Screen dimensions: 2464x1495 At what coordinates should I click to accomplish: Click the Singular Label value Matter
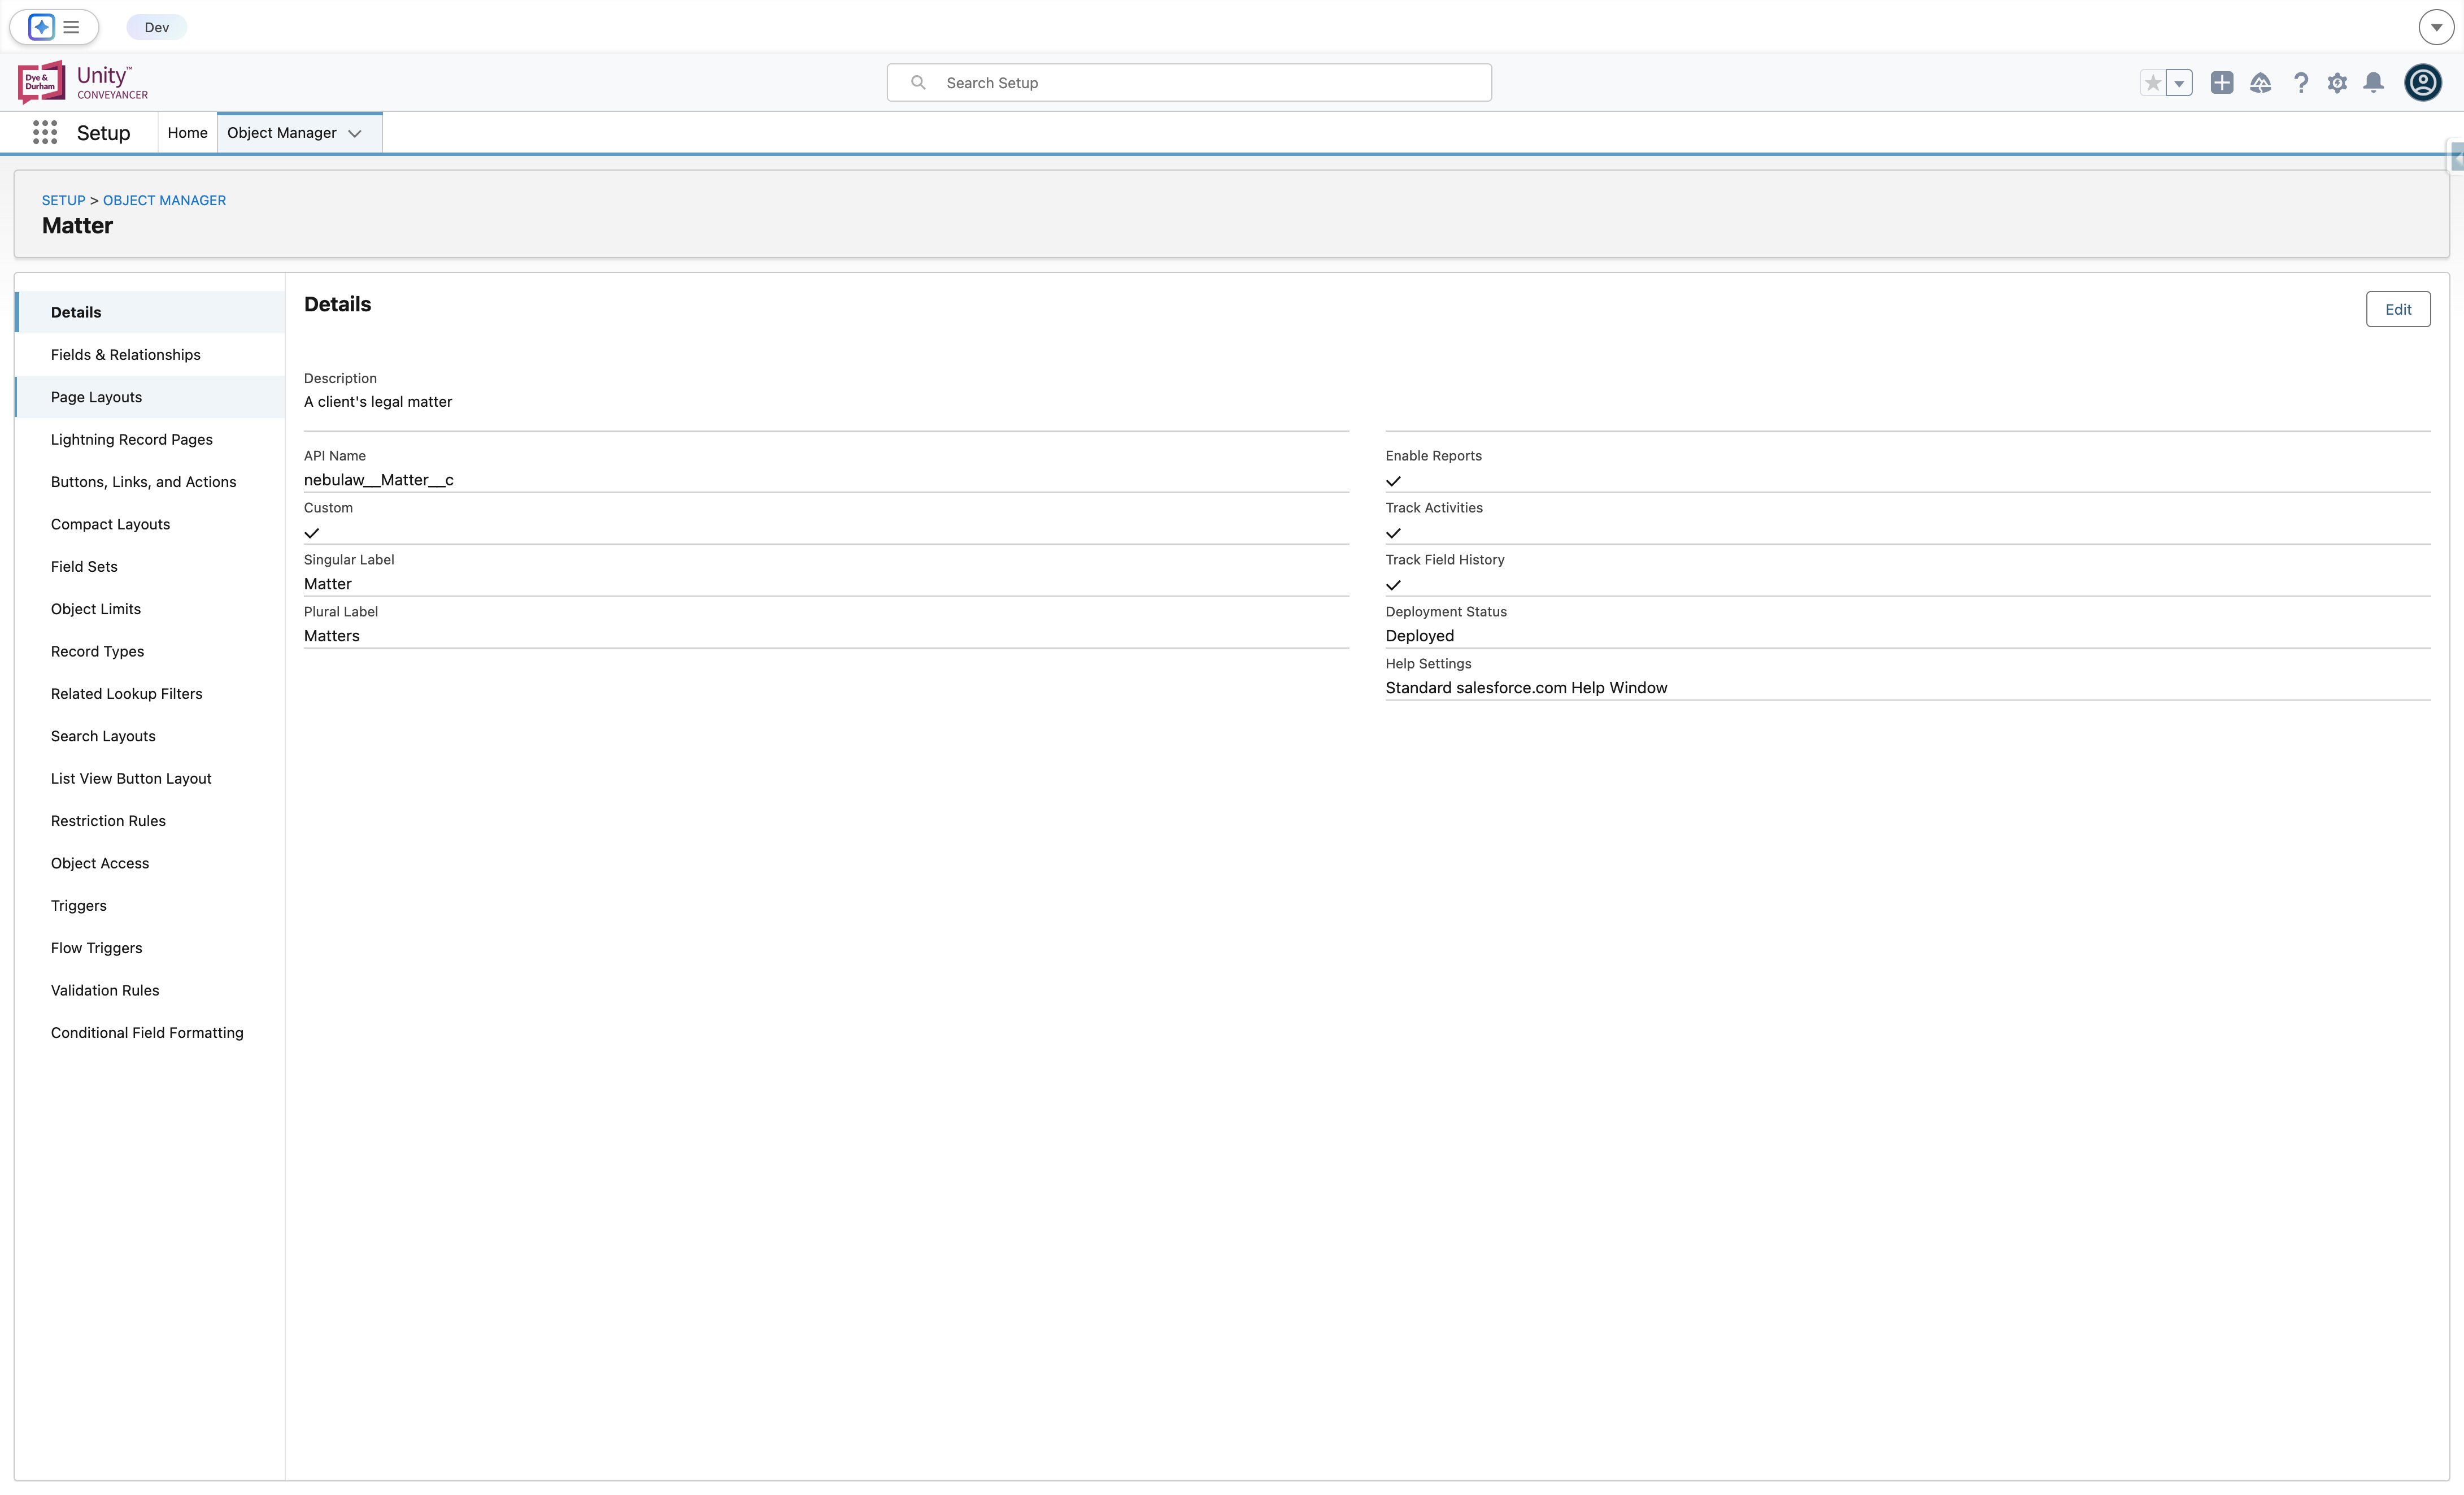click(328, 584)
